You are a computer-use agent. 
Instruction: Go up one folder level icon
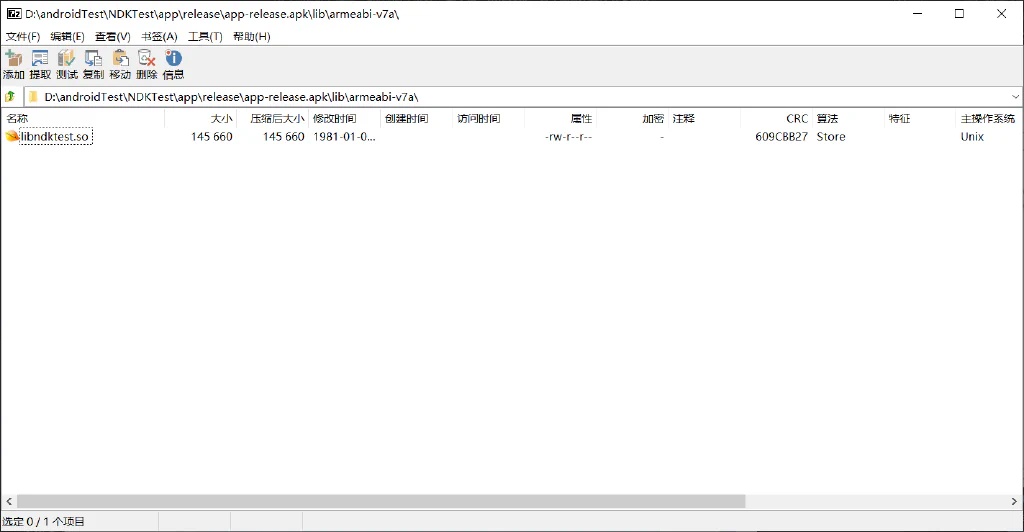(x=10, y=97)
